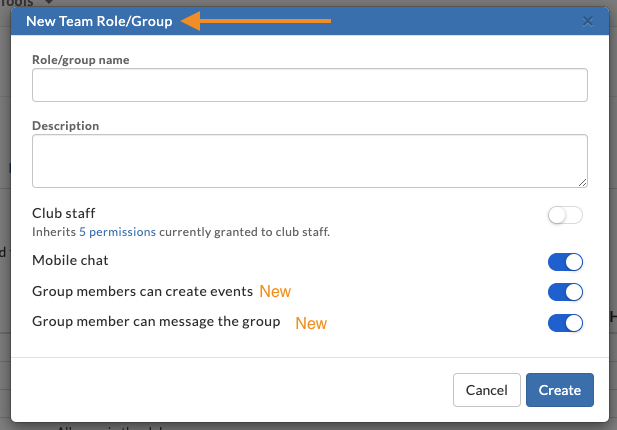Click the Mobile chat label
This screenshot has width=617, height=430.
tap(70, 260)
